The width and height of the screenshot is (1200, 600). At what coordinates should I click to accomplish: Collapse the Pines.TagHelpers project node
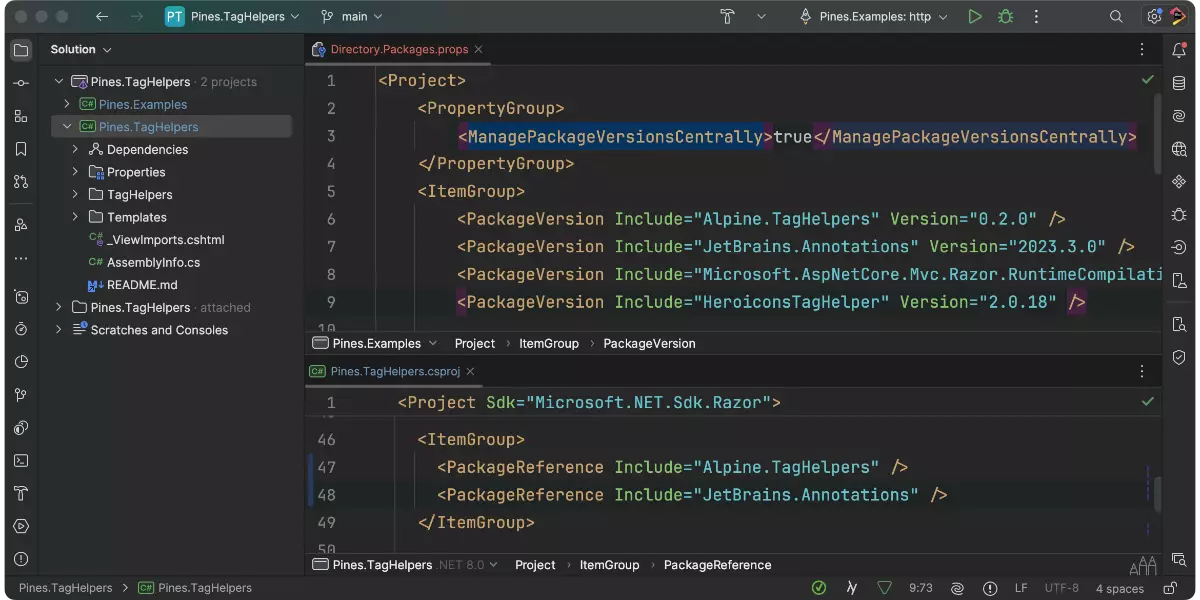(x=67, y=127)
